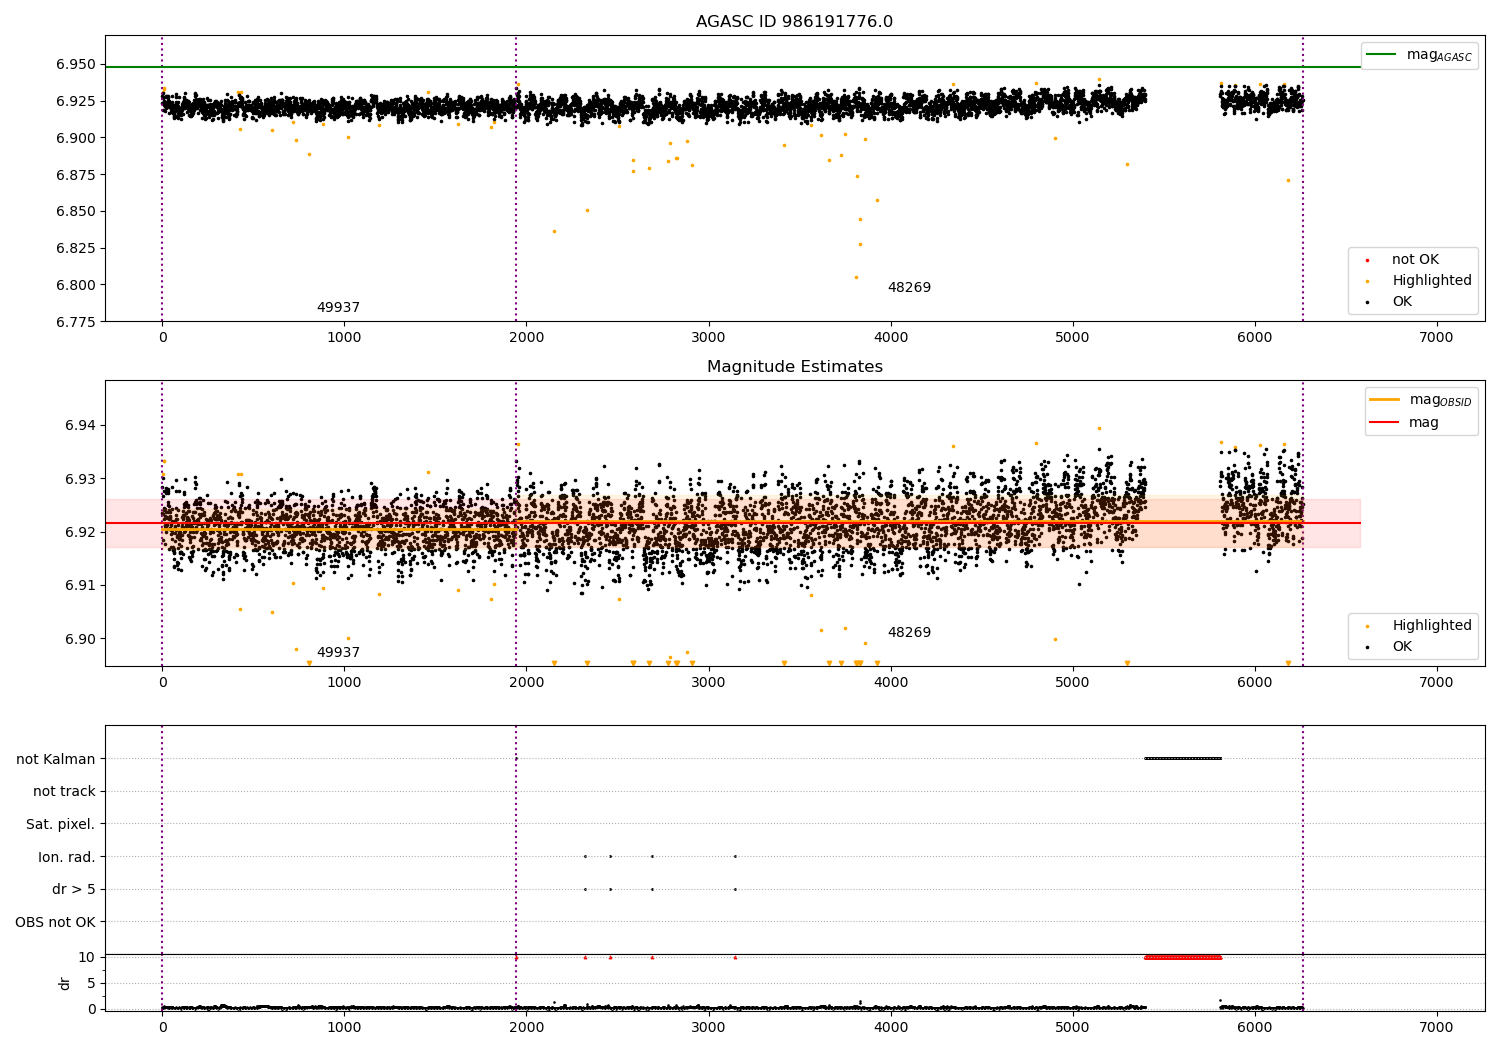Click the black 'not Kalman' flag segment
This screenshot has width=1500, height=1050.
tap(1182, 758)
